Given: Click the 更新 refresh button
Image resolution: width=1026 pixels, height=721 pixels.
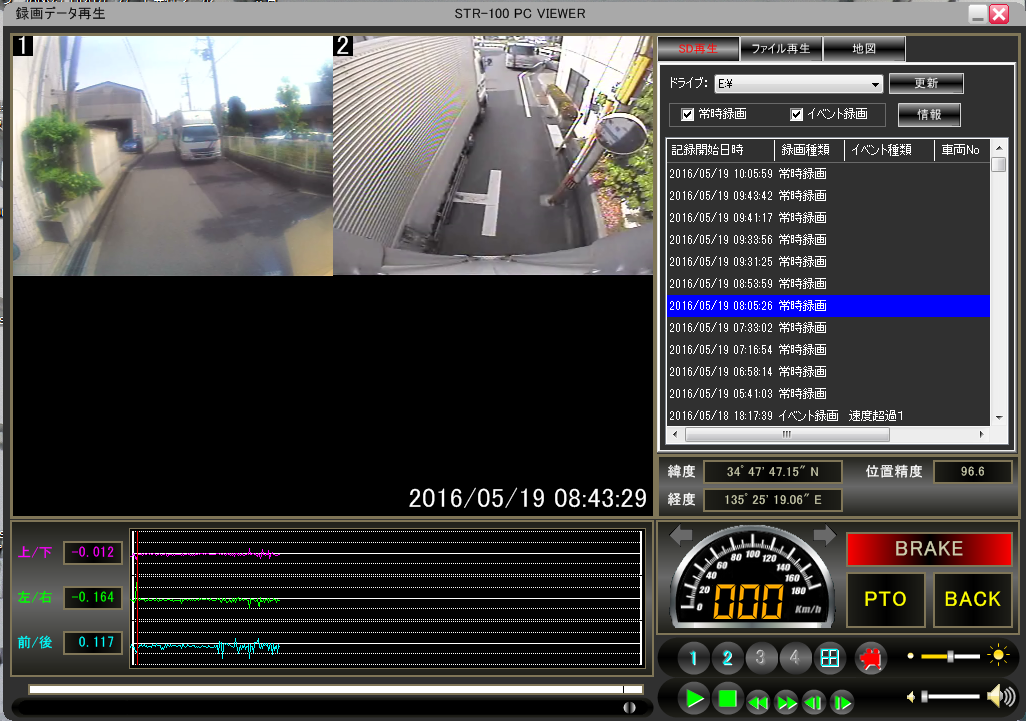Looking at the screenshot, I should pyautogui.click(x=925, y=83).
